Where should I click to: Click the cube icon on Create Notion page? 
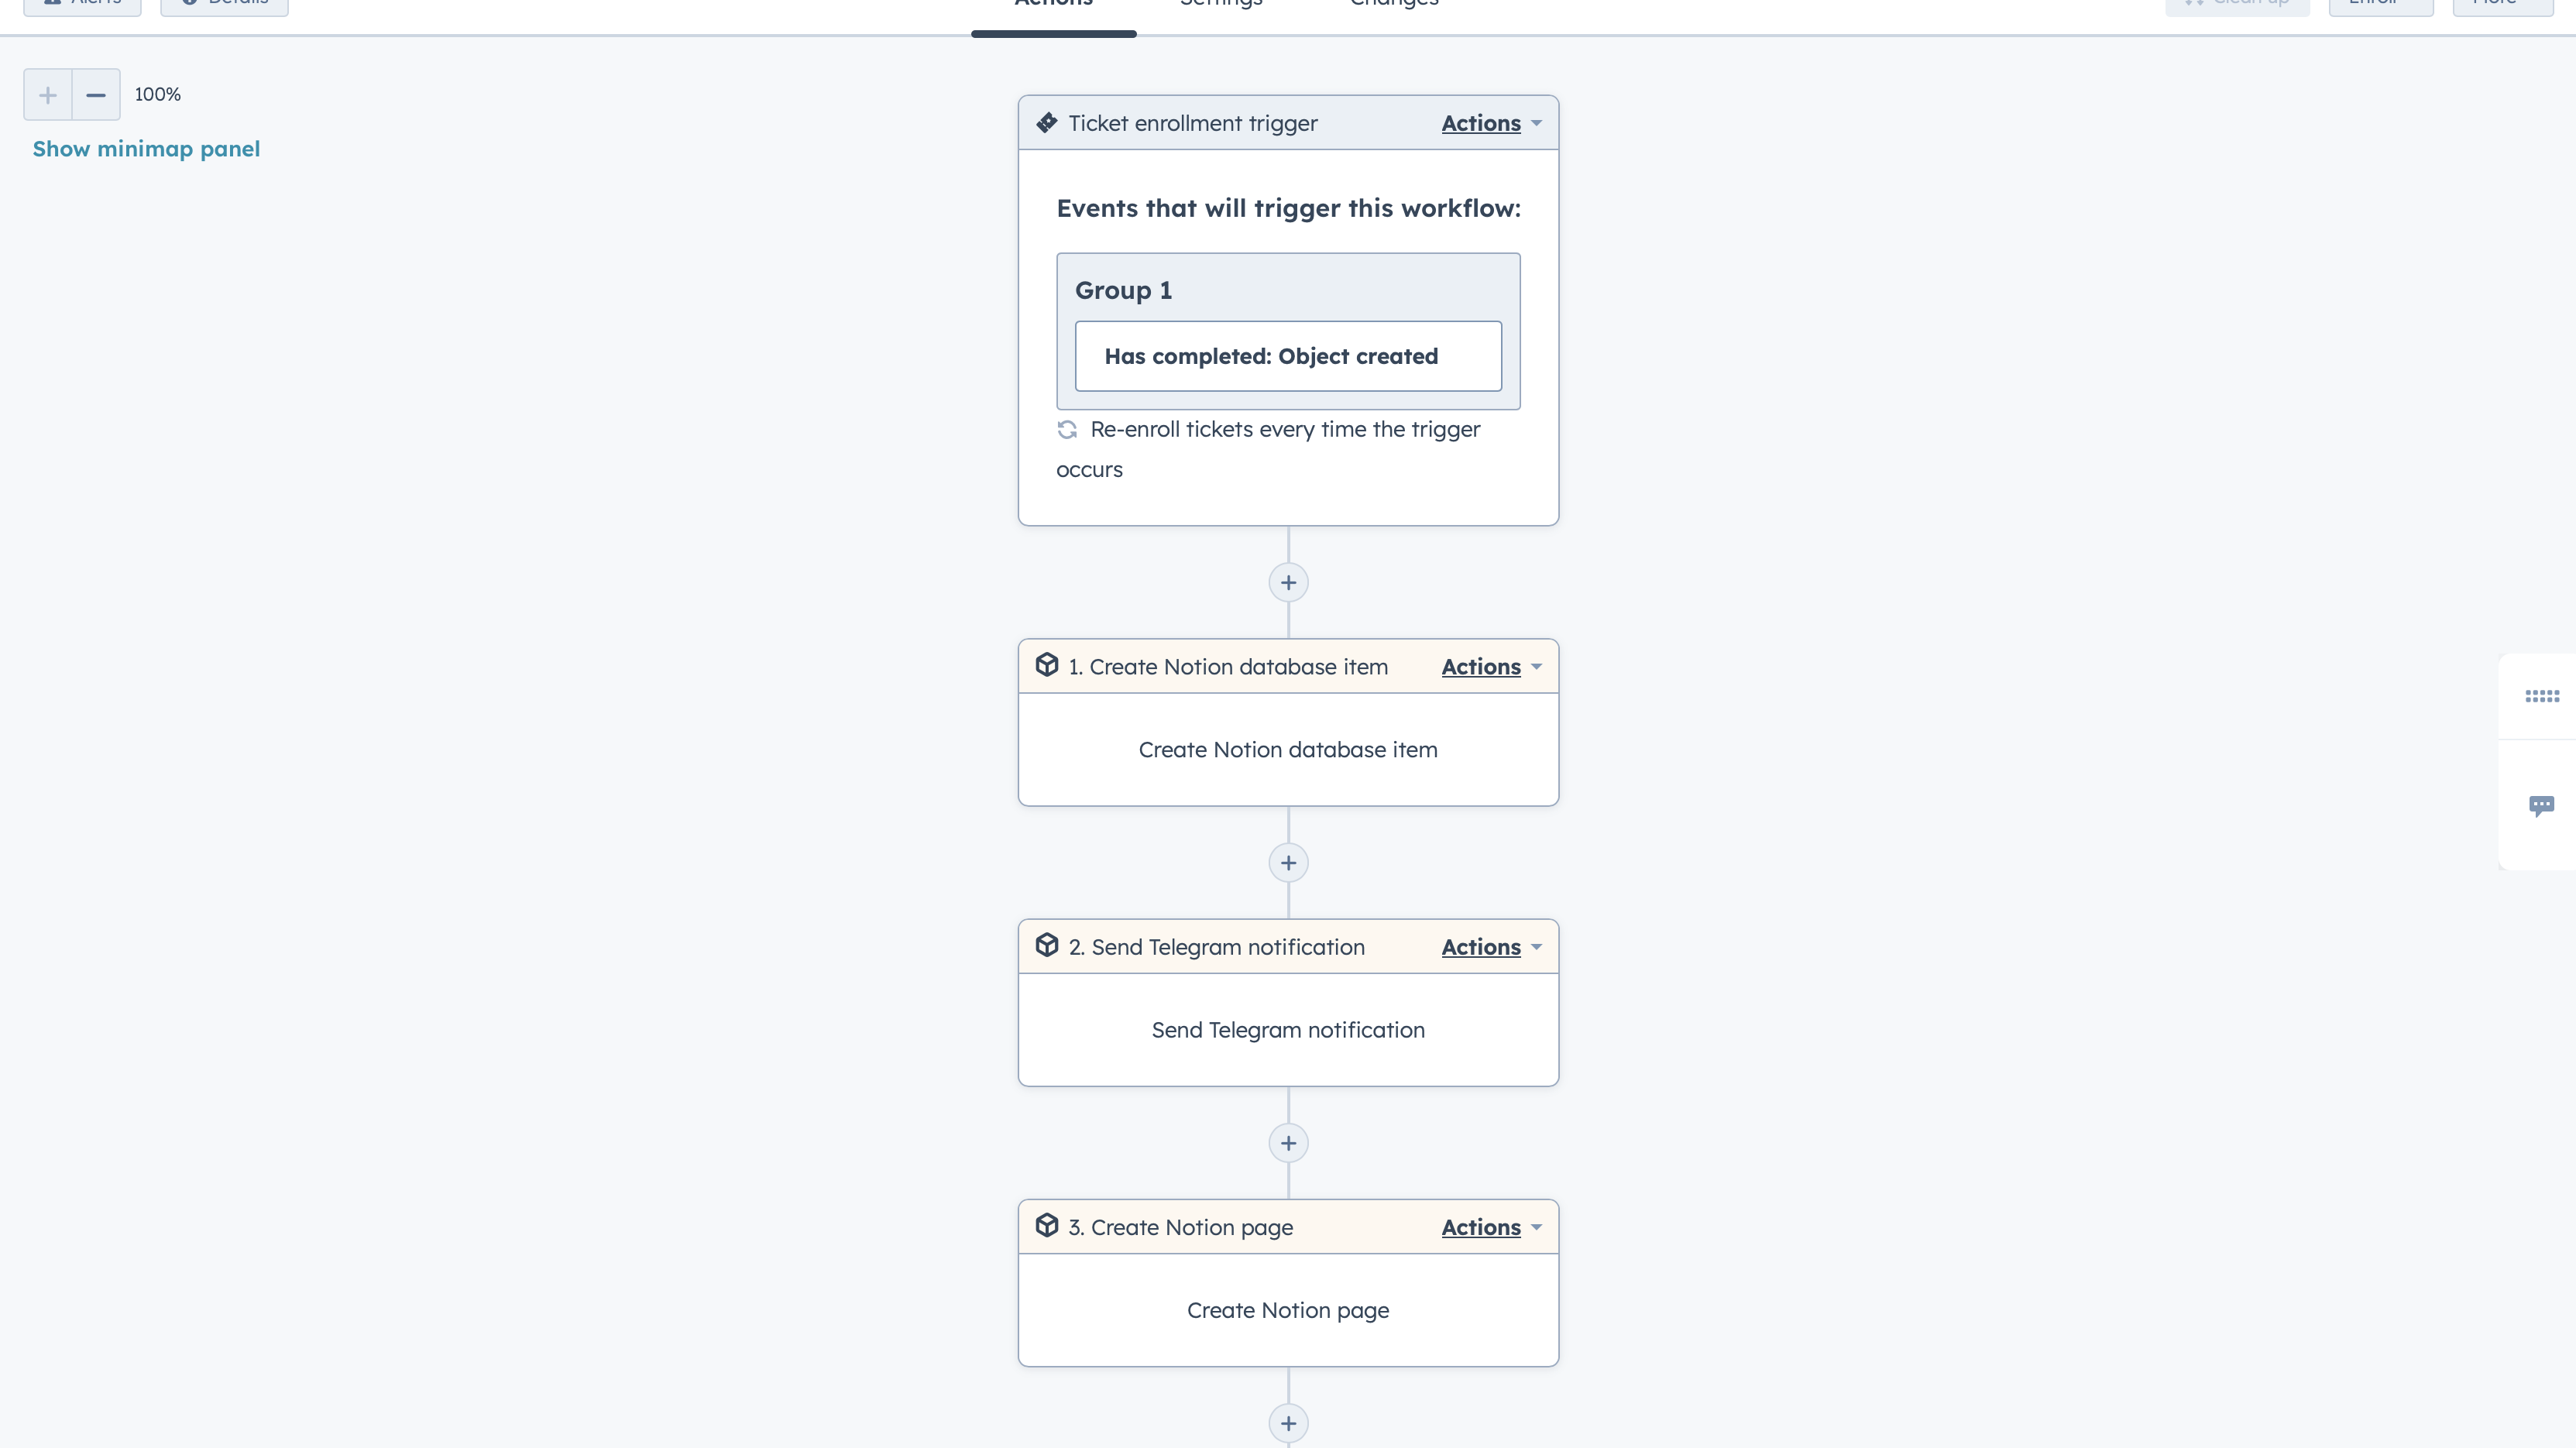click(x=1046, y=1226)
